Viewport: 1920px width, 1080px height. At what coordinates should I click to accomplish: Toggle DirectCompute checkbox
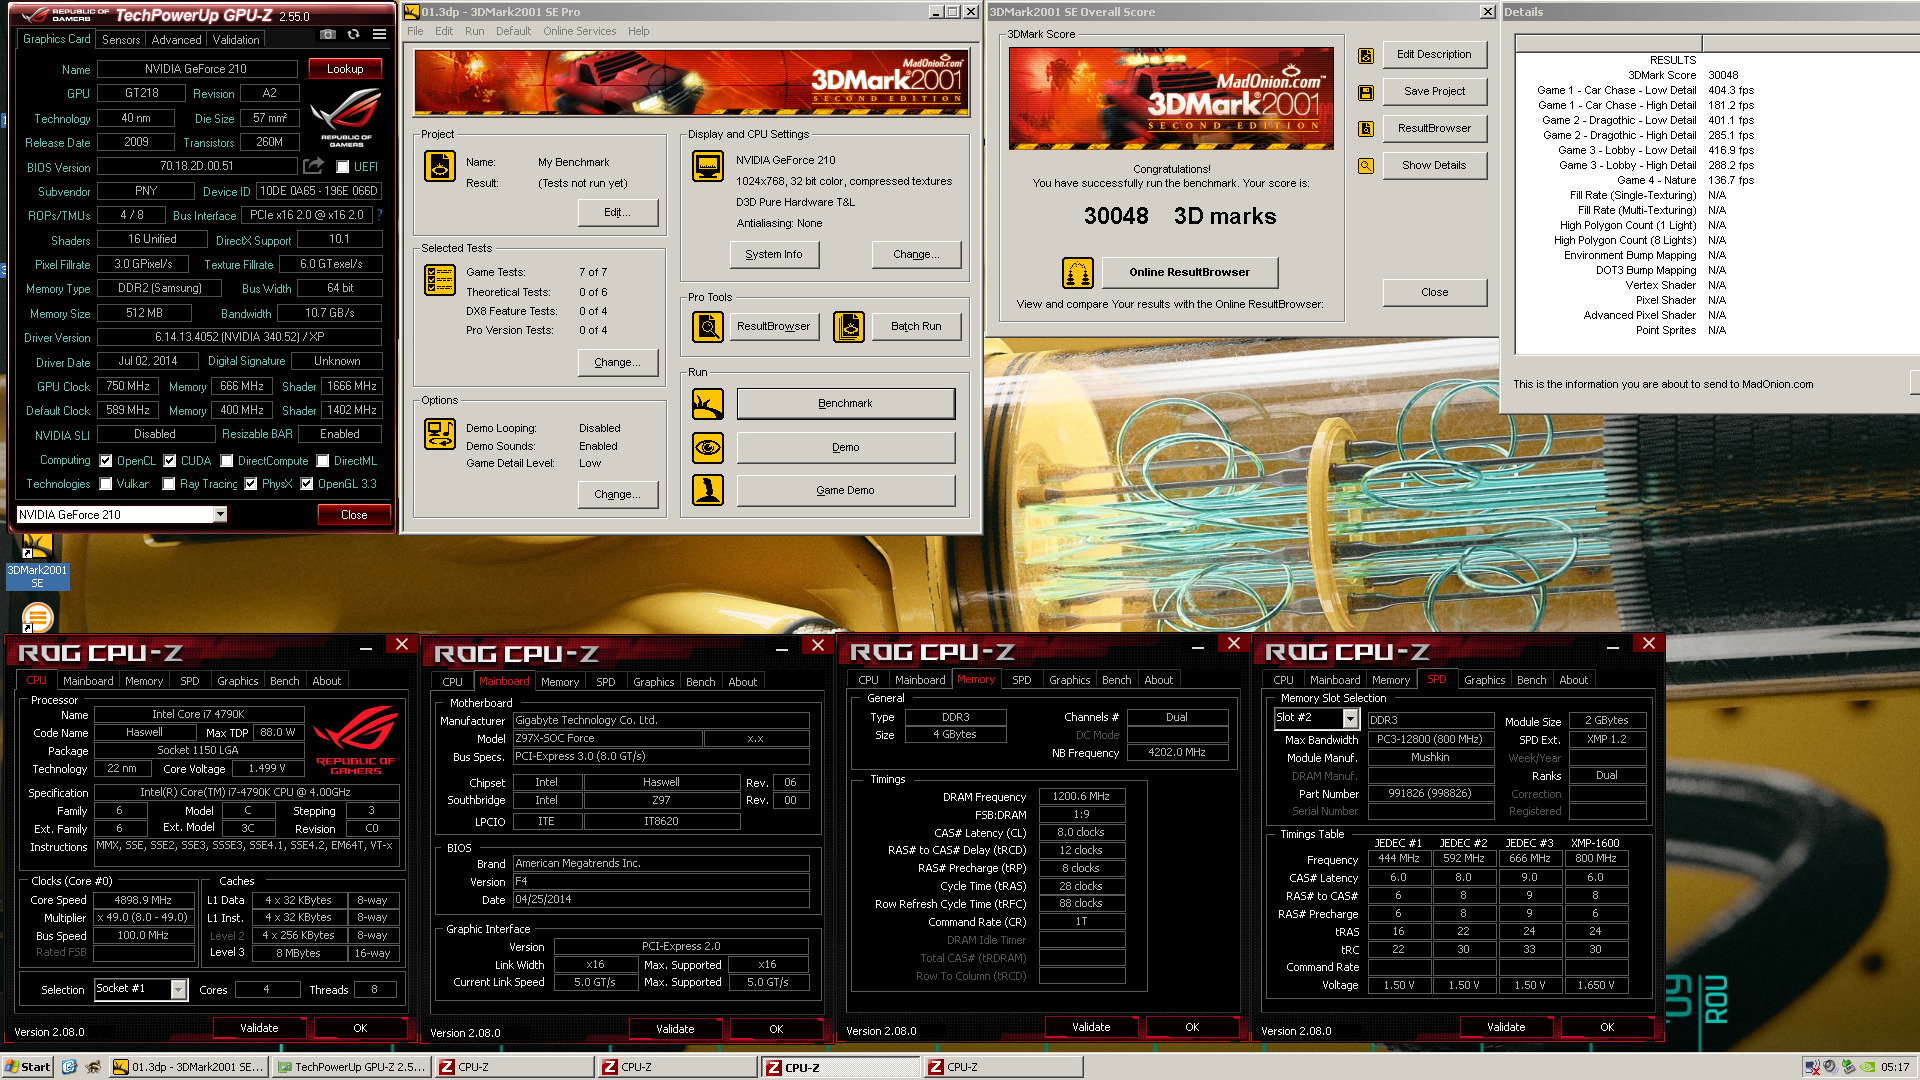(x=227, y=461)
